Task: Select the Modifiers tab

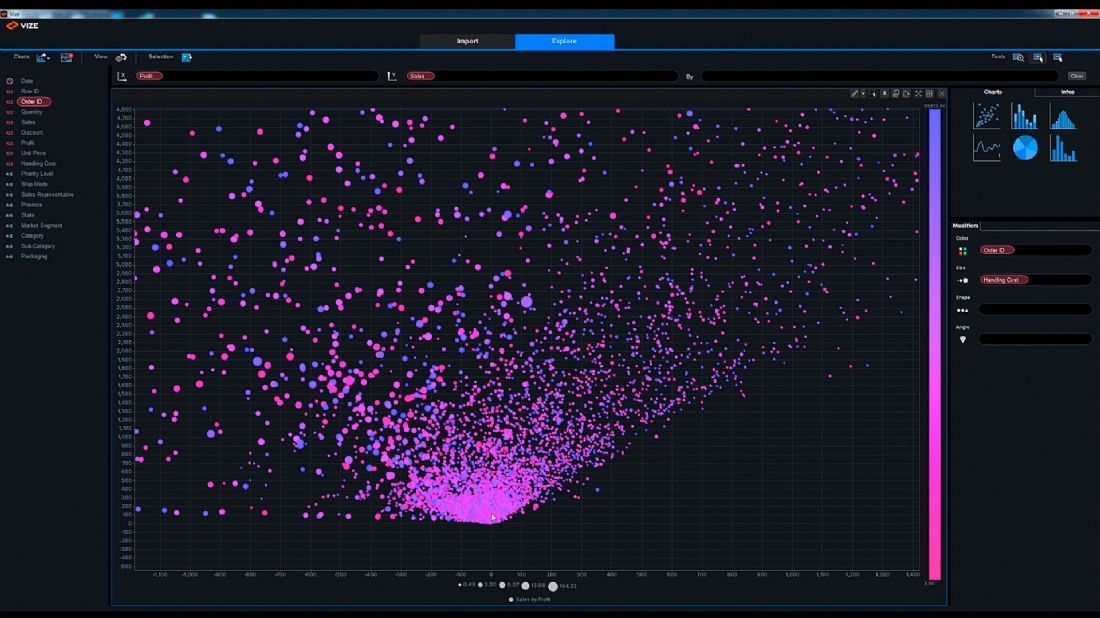Action: tap(965, 225)
